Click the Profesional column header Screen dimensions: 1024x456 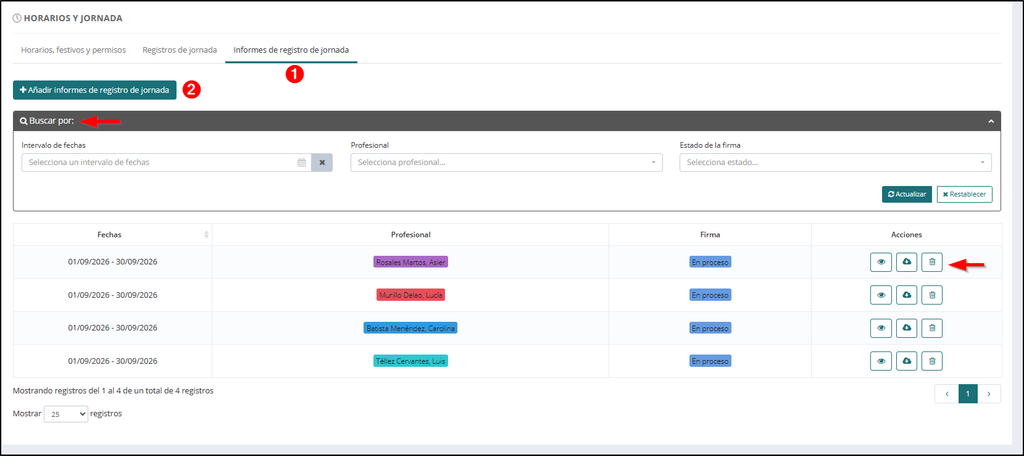coord(410,235)
